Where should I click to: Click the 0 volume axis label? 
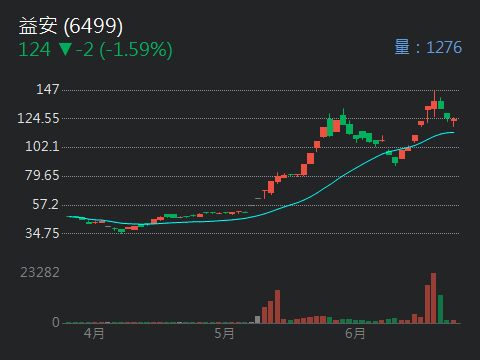pos(56,322)
